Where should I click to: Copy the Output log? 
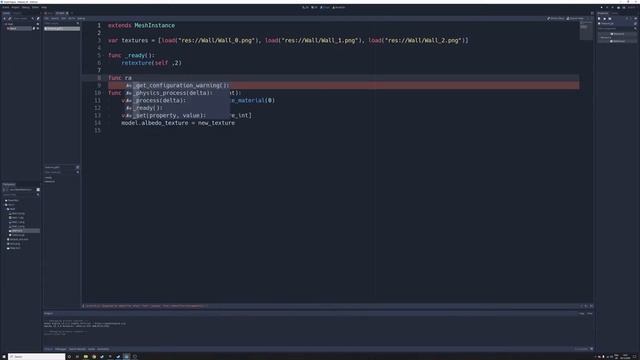pyautogui.click(x=582, y=313)
